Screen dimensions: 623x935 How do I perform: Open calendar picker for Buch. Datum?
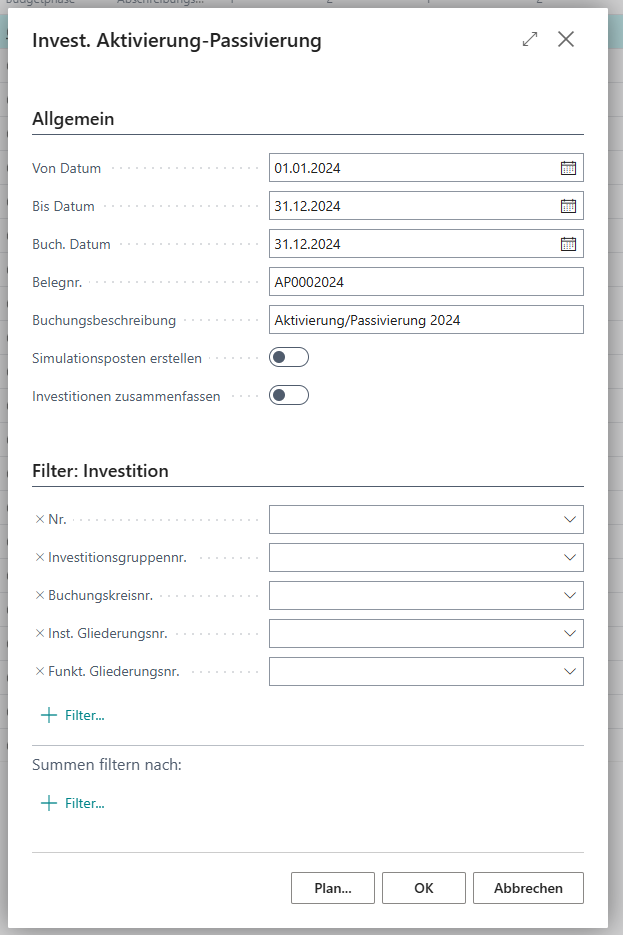(568, 244)
